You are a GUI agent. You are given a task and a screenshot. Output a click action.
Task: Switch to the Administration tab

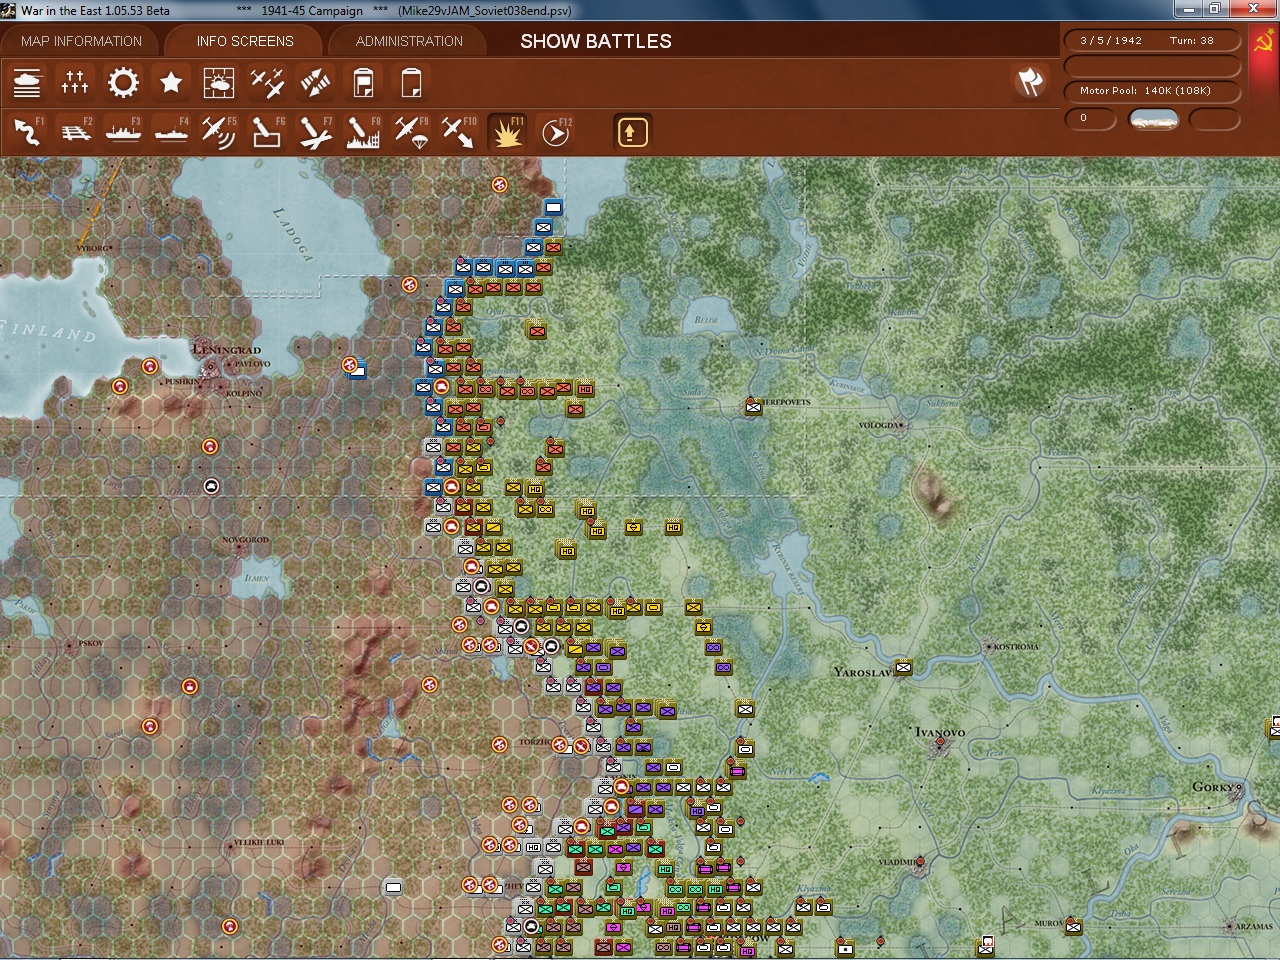pyautogui.click(x=409, y=41)
